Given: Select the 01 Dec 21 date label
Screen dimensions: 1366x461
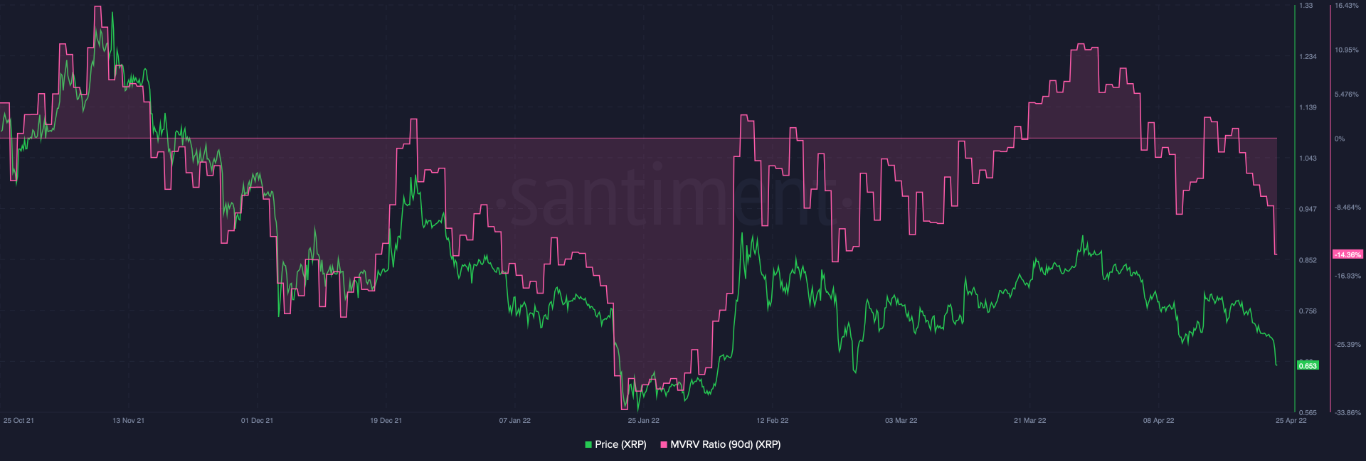Looking at the screenshot, I should (x=258, y=422).
